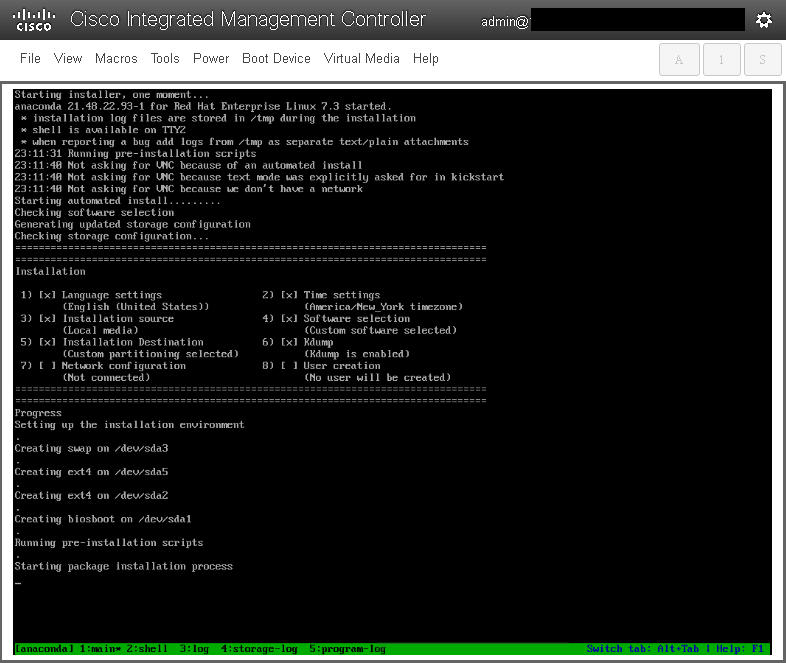Viewport: 786px width, 663px height.
Task: Click the 5:program-log tab in status bar
Action: tap(347, 648)
